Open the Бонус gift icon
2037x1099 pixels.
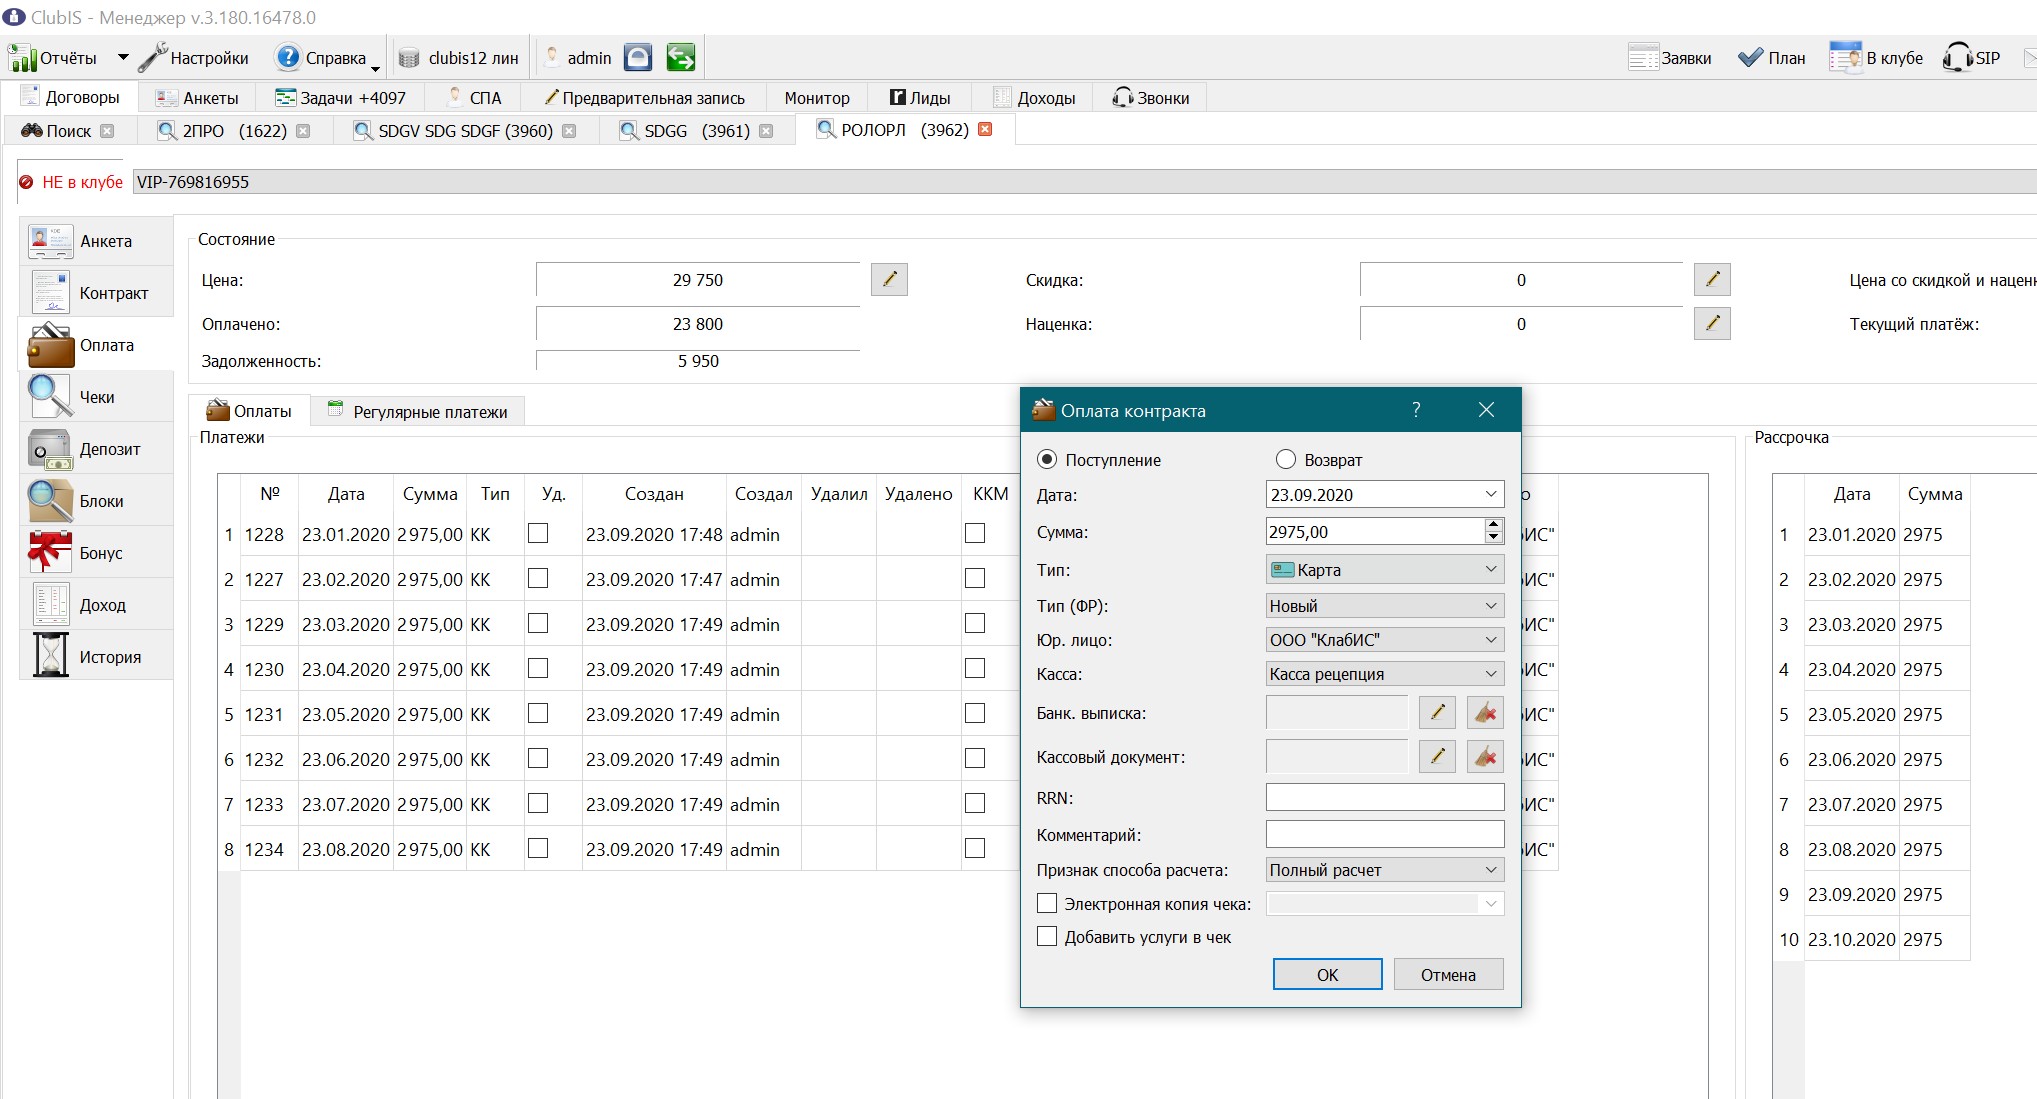(49, 553)
